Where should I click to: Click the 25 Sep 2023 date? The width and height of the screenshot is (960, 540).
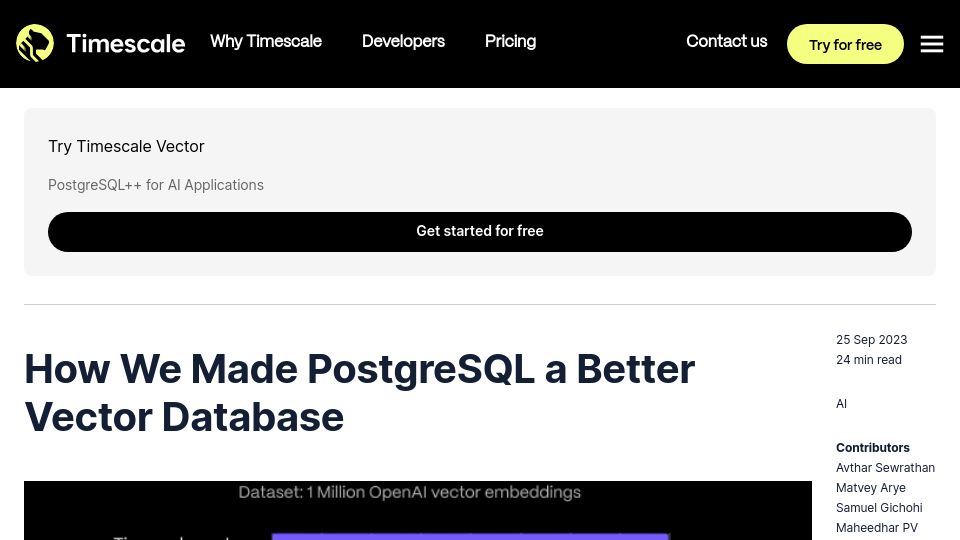871,340
